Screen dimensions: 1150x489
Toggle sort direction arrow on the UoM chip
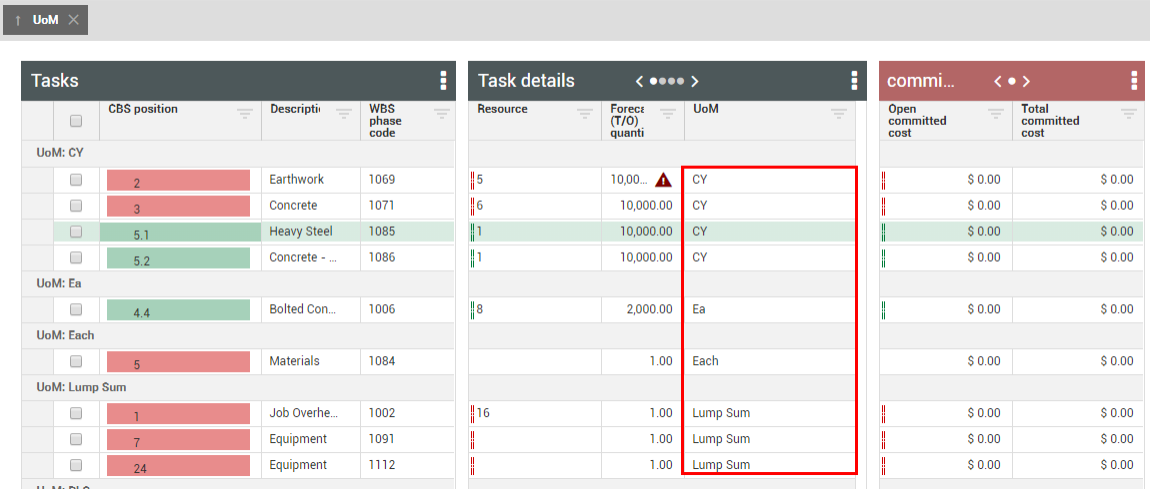click(18, 20)
